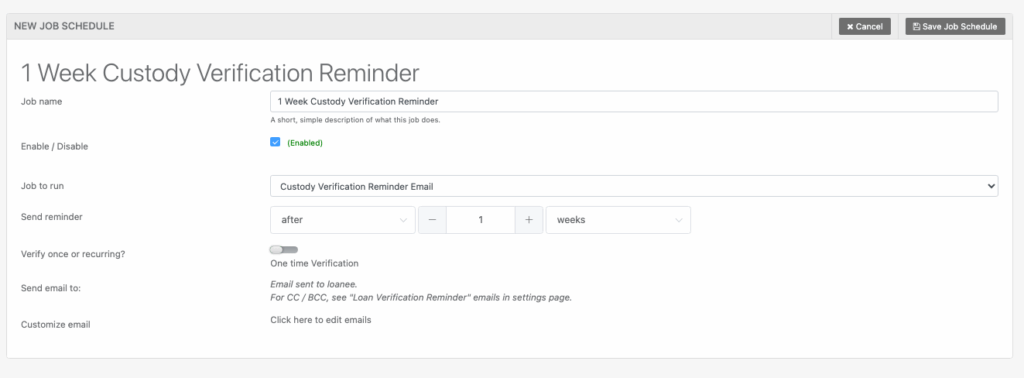Click the 'Verify once or recurring?' label
The width and height of the screenshot is (1024, 378).
point(73,253)
